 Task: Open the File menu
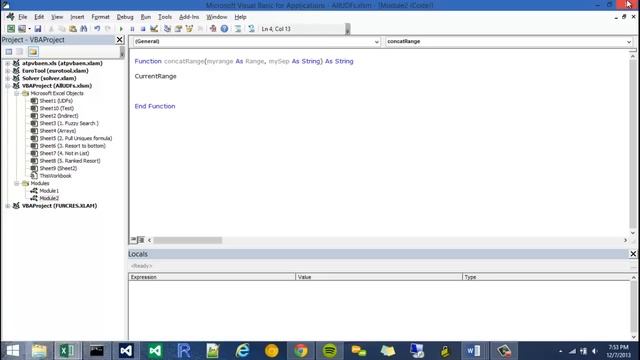(x=23, y=17)
